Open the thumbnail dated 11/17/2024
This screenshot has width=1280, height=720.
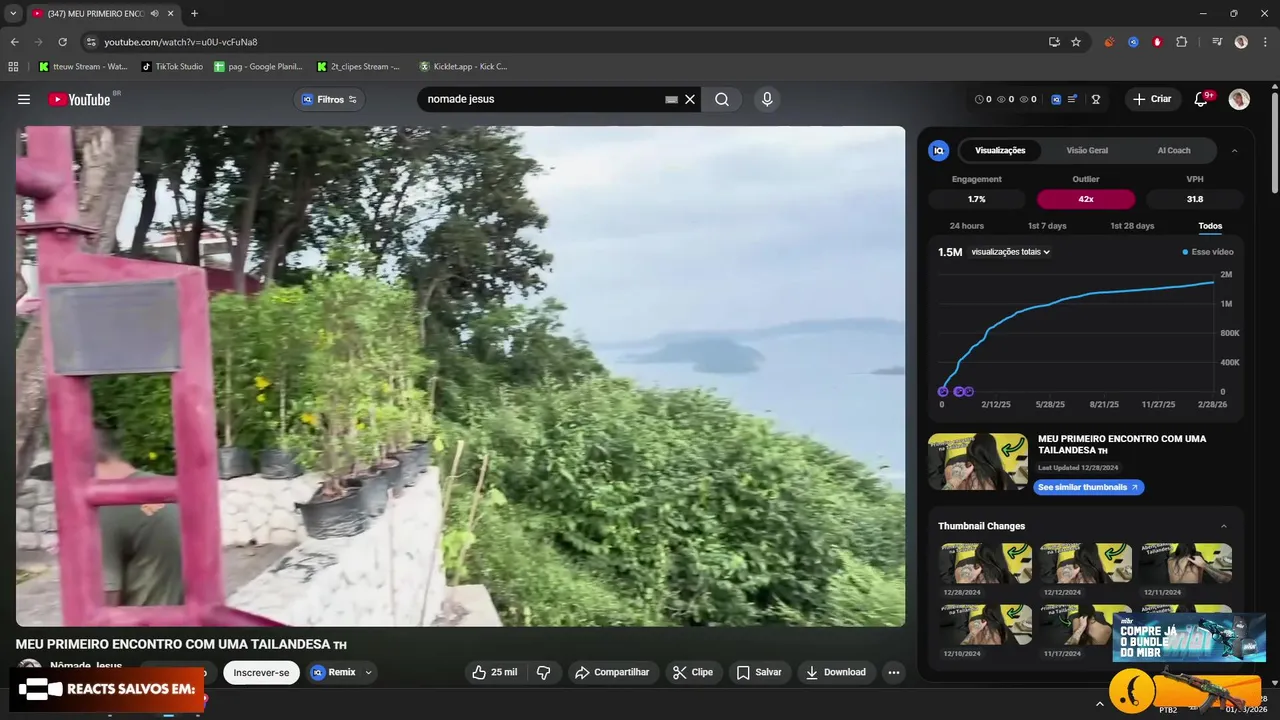(1085, 624)
